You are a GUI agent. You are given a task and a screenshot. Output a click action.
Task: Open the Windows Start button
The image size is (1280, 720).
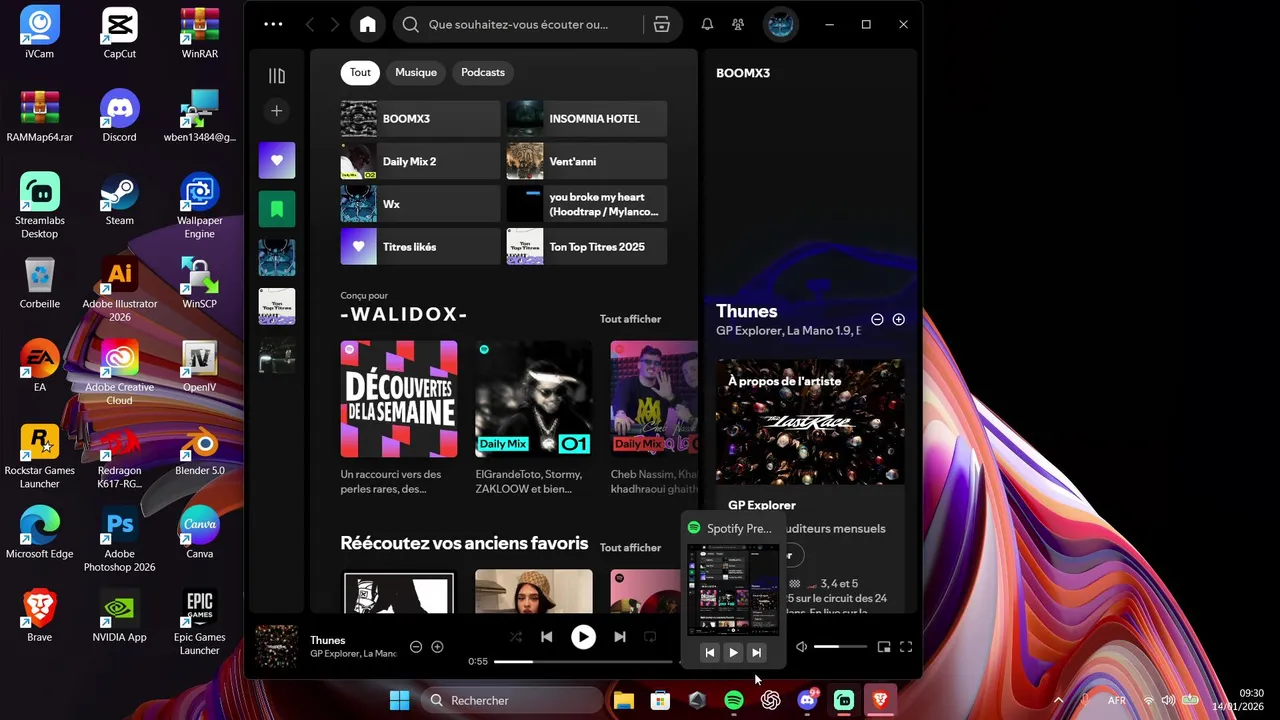[x=399, y=700]
